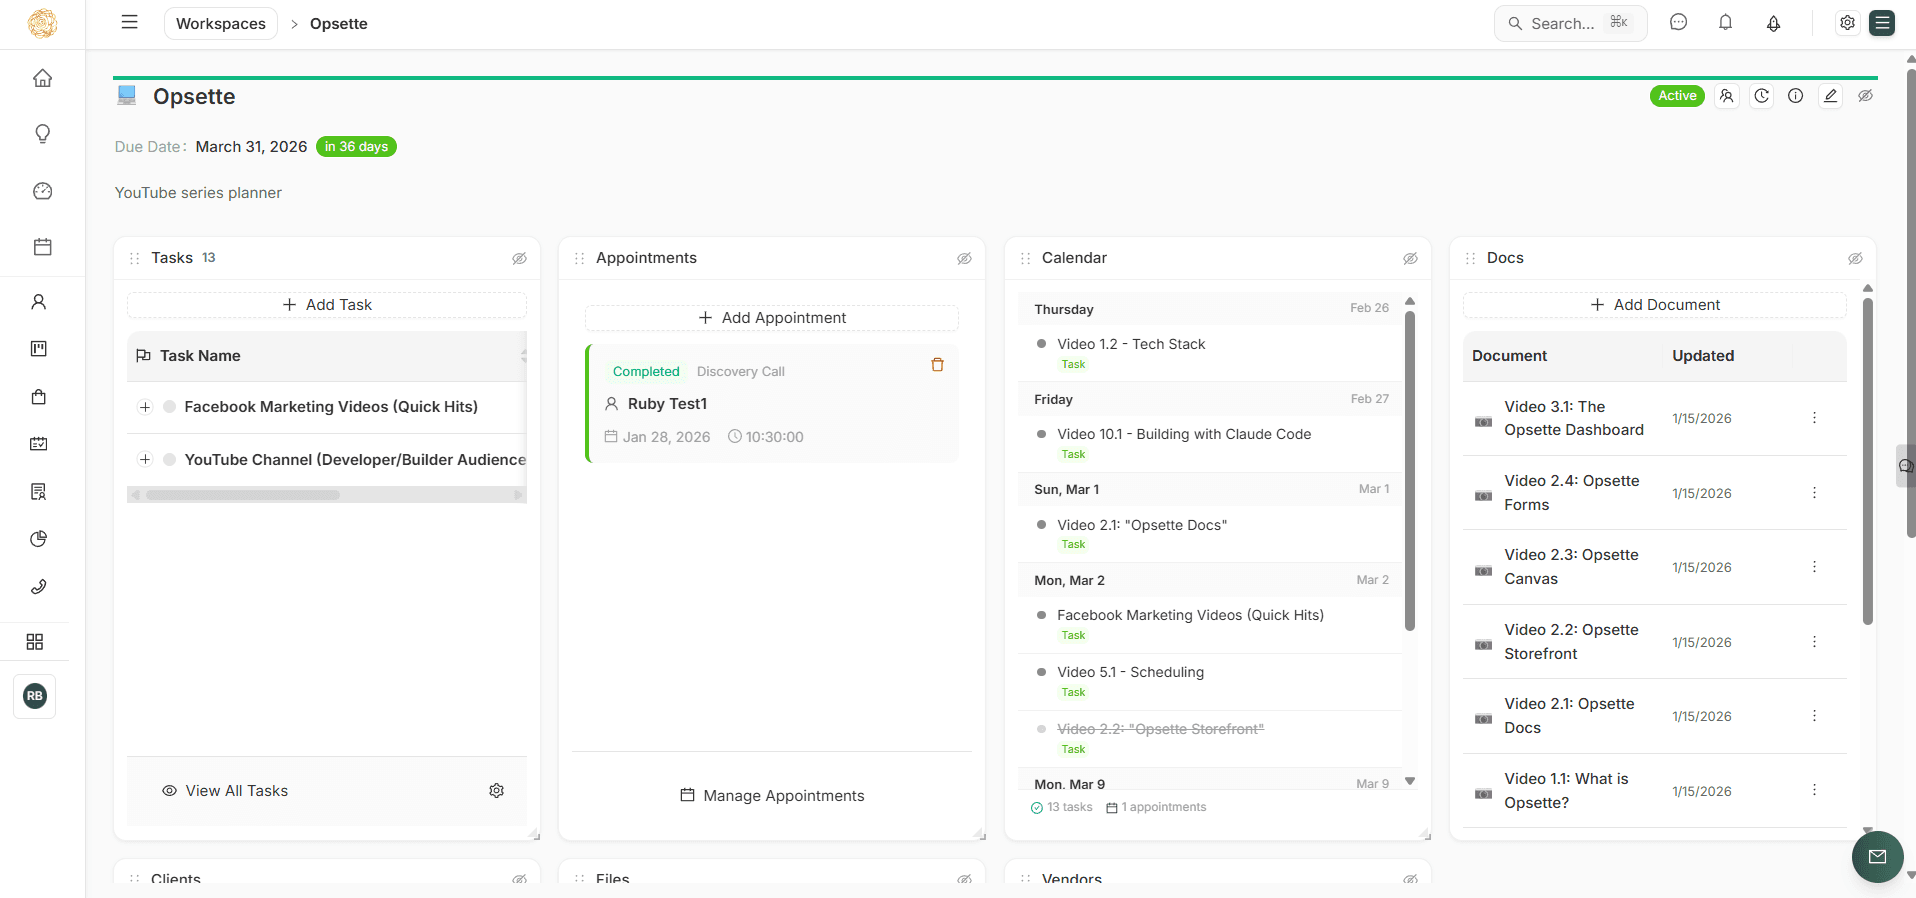Hide the Docs widget
Viewport: 1916px width, 898px height.
pyautogui.click(x=1856, y=258)
